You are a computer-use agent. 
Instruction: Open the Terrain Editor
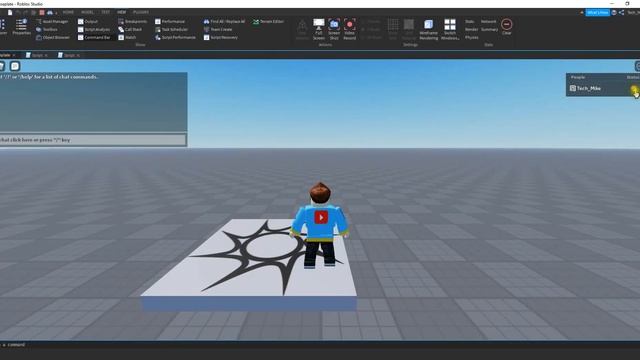(268, 21)
